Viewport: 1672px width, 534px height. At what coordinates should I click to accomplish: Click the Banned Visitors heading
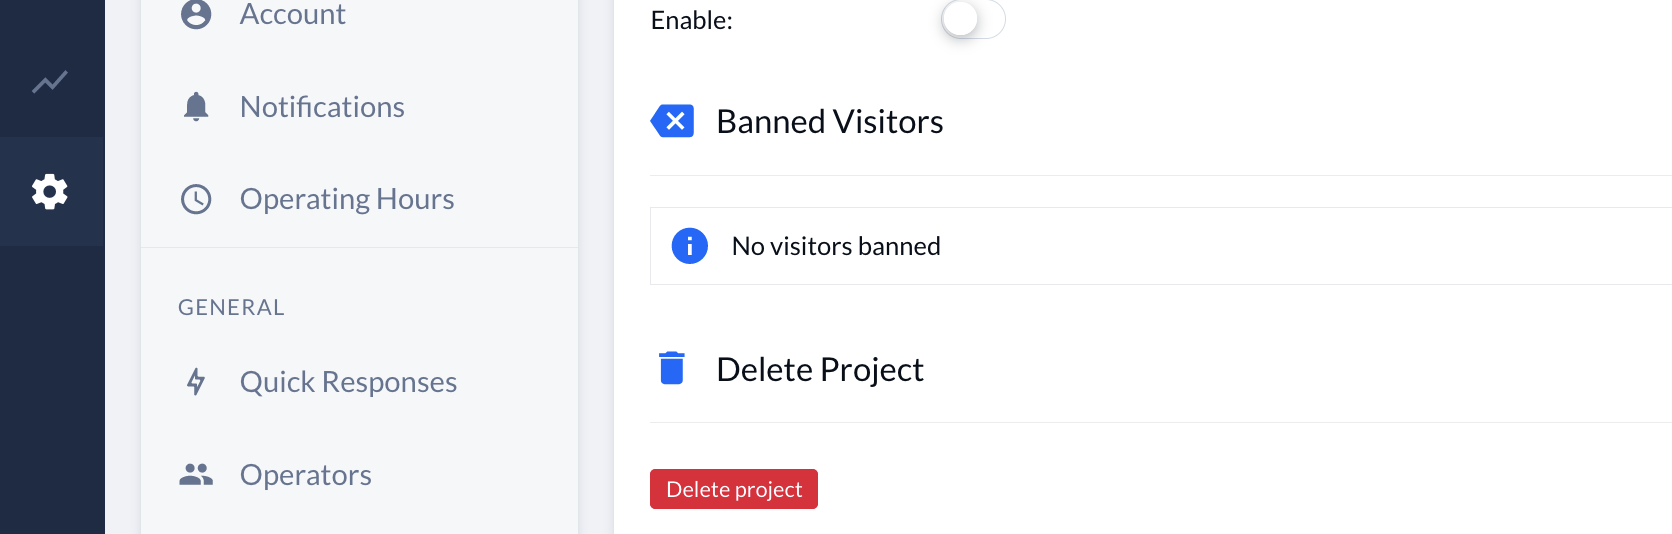(x=830, y=121)
